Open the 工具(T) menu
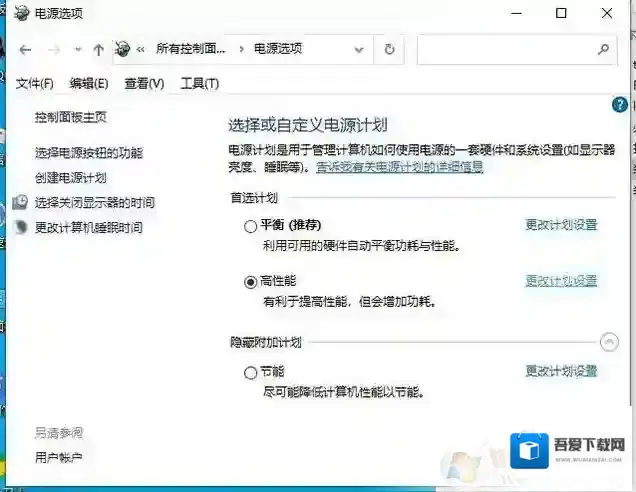 point(200,84)
